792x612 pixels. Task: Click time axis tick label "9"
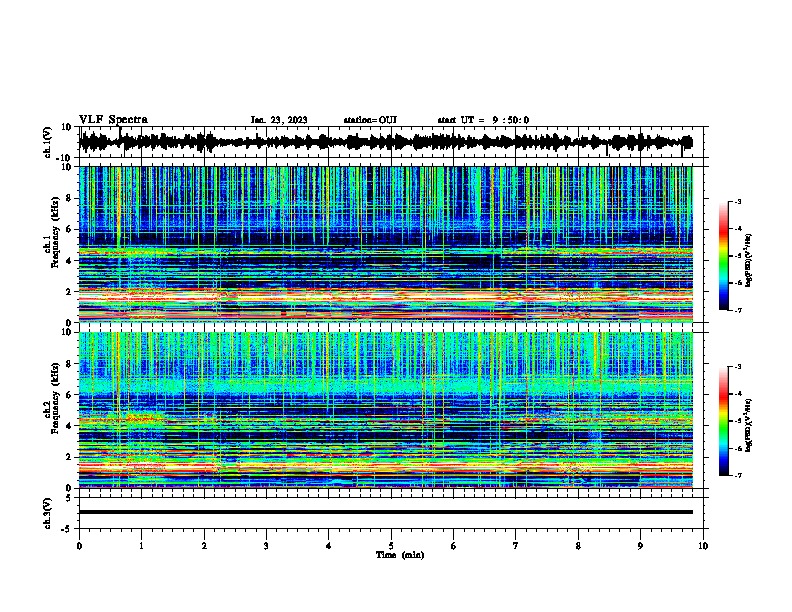[640, 546]
